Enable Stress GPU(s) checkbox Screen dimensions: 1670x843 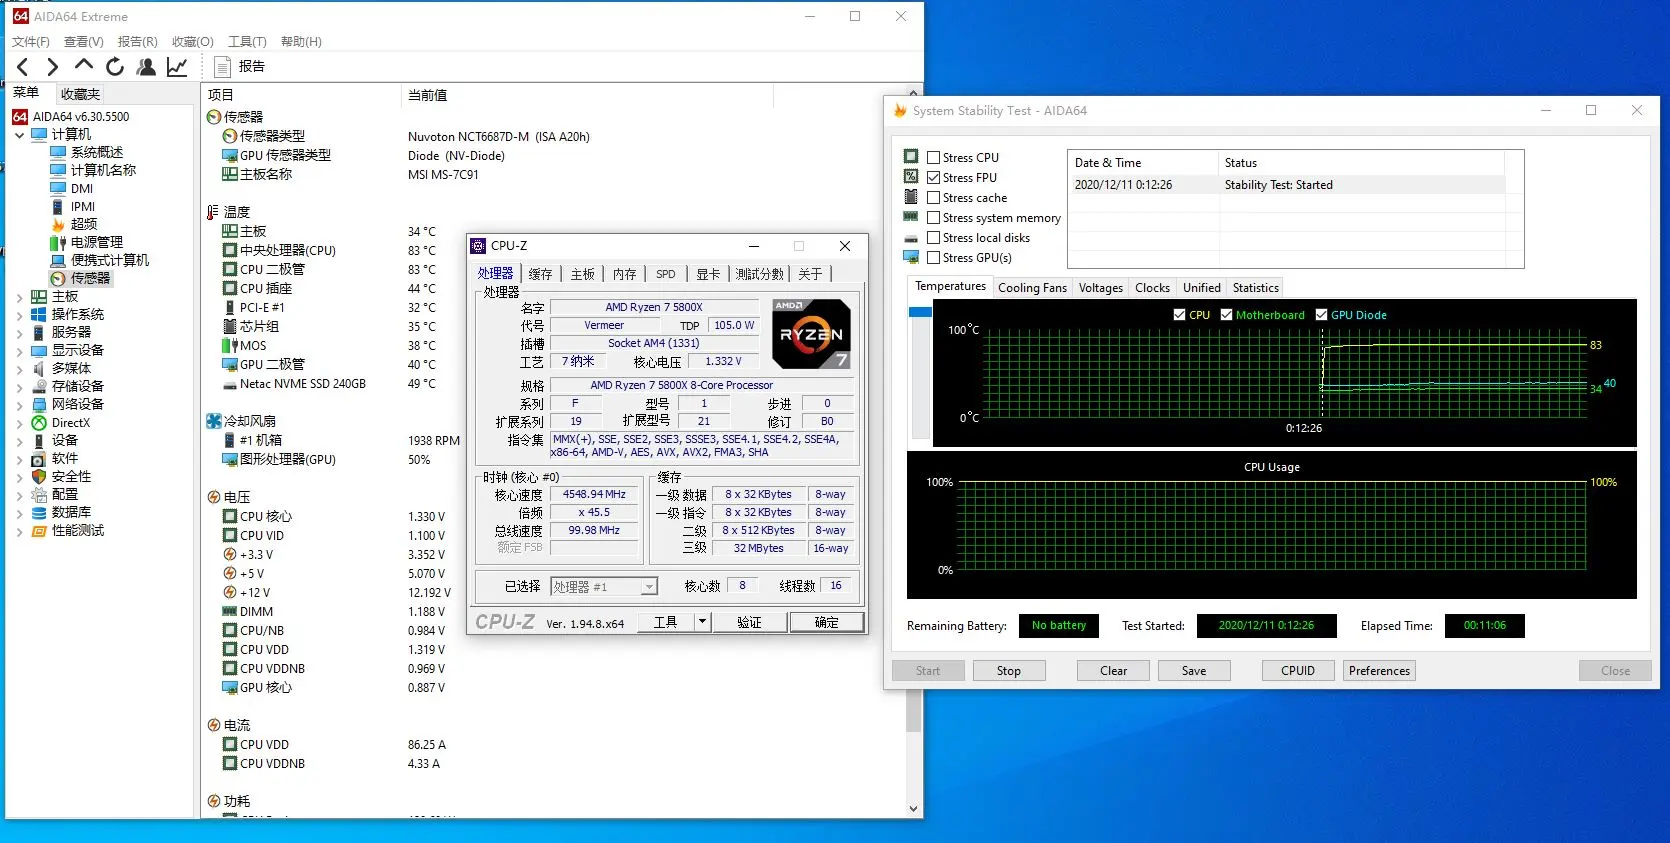pyautogui.click(x=933, y=258)
